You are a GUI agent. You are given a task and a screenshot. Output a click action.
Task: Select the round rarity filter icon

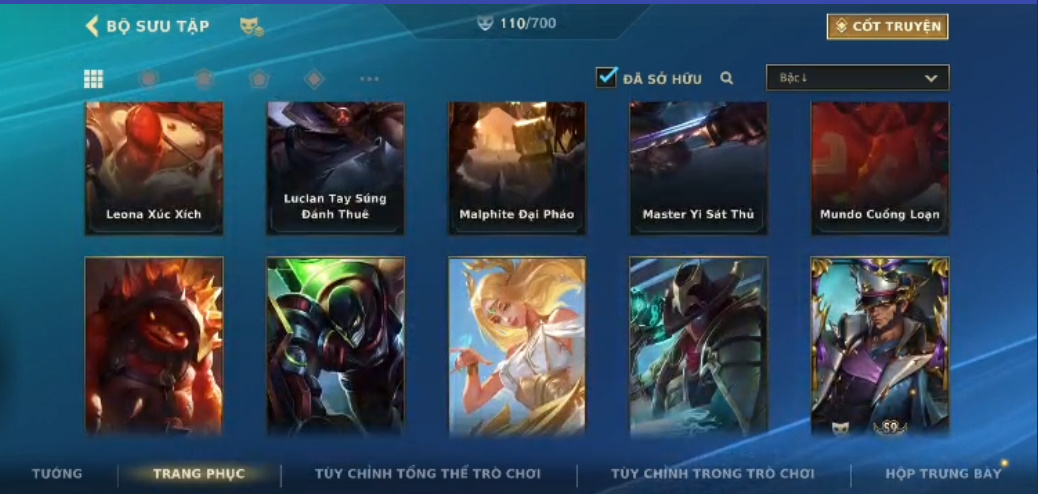coord(148,79)
